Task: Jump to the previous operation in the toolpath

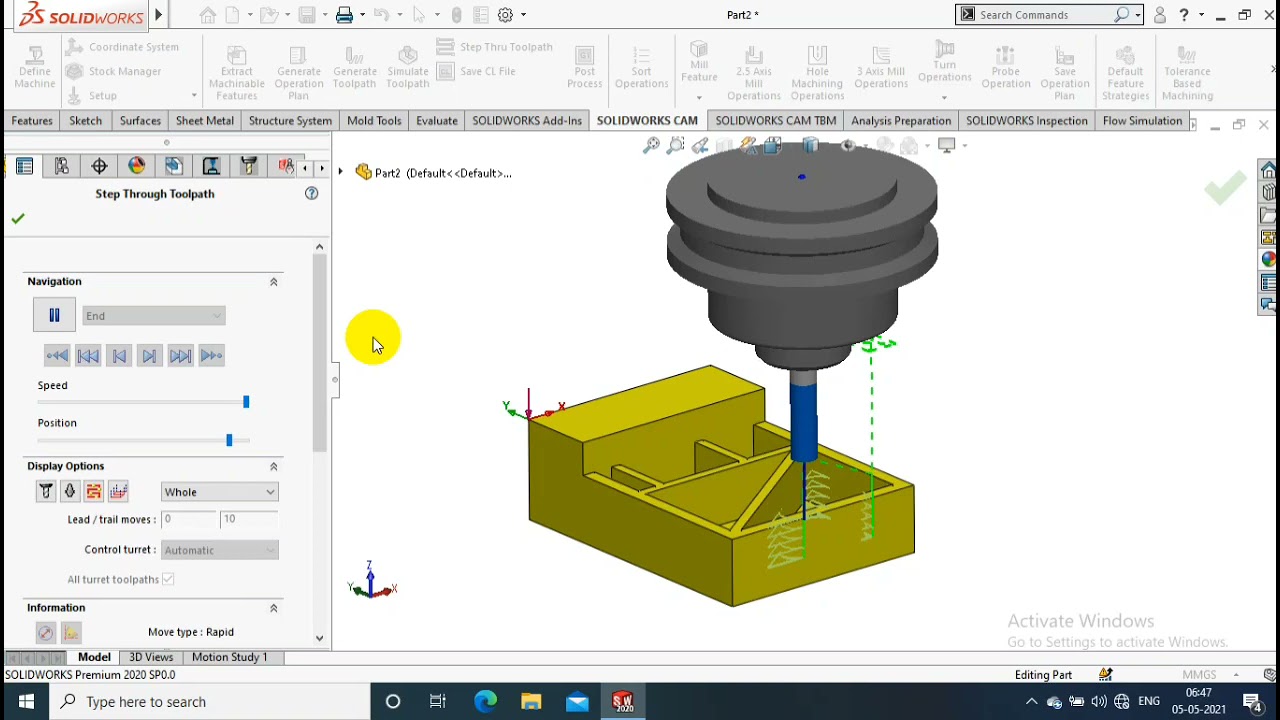Action: point(88,356)
